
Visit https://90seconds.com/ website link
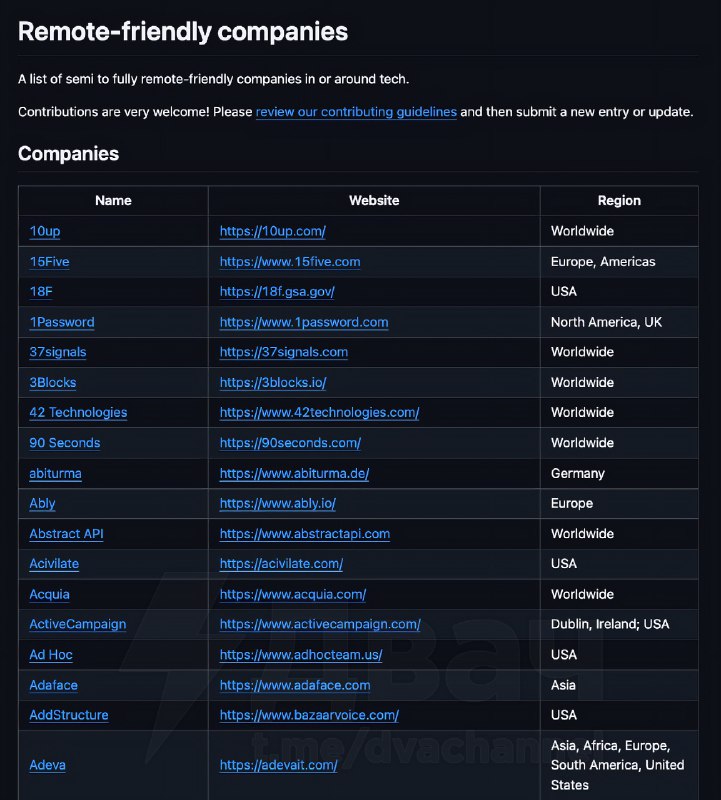point(290,443)
